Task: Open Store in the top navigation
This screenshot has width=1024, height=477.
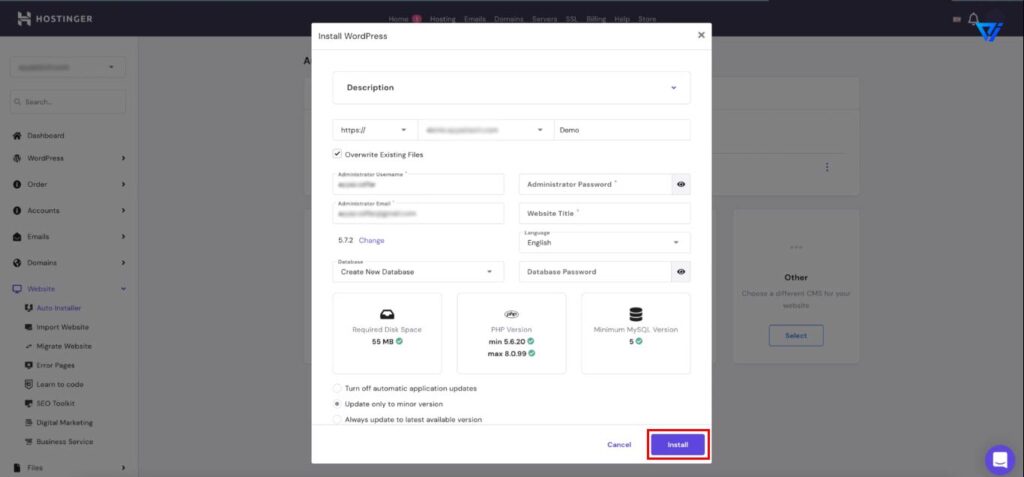Action: [x=647, y=19]
